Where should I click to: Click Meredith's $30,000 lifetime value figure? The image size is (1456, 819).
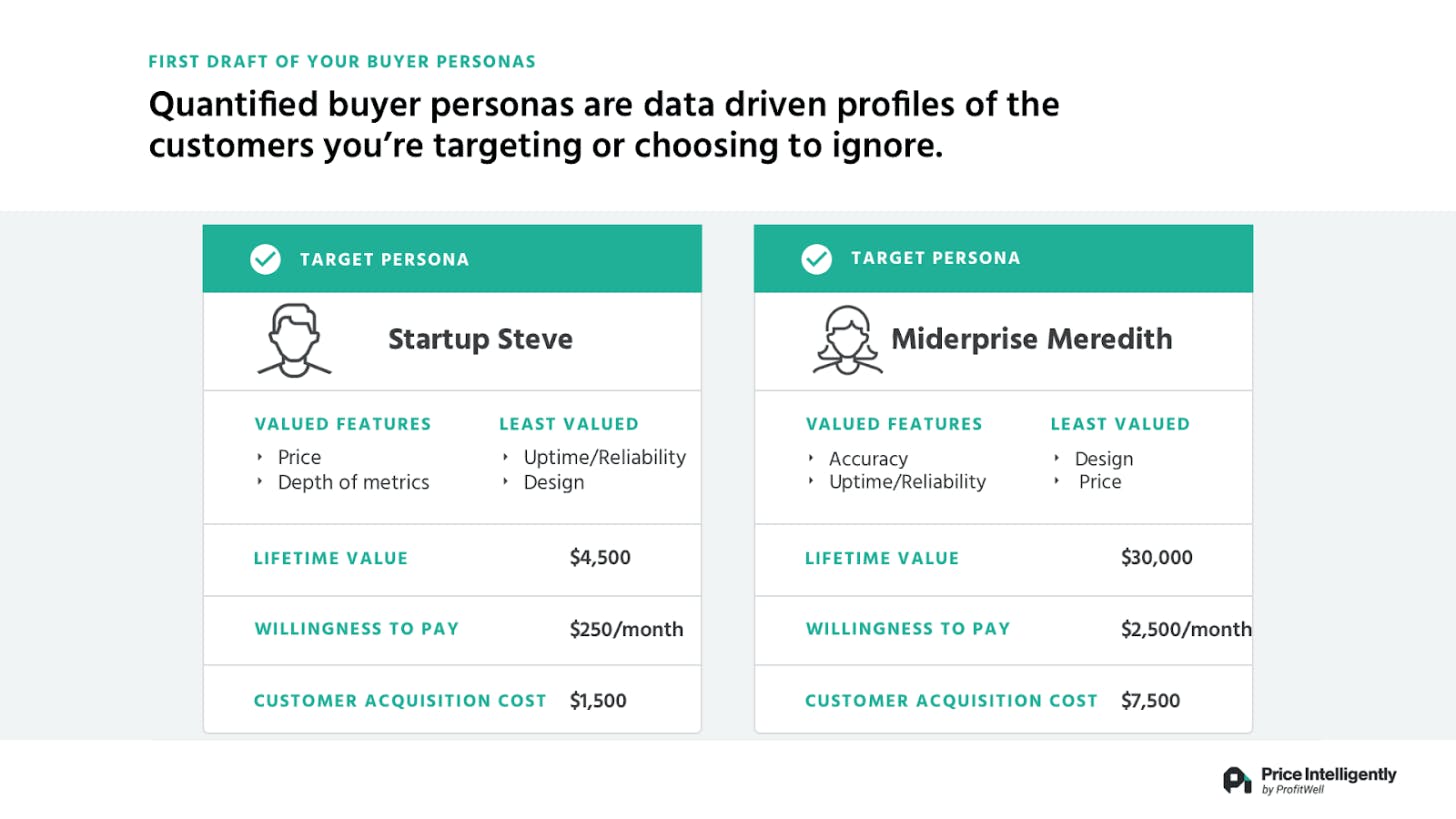click(x=1157, y=557)
